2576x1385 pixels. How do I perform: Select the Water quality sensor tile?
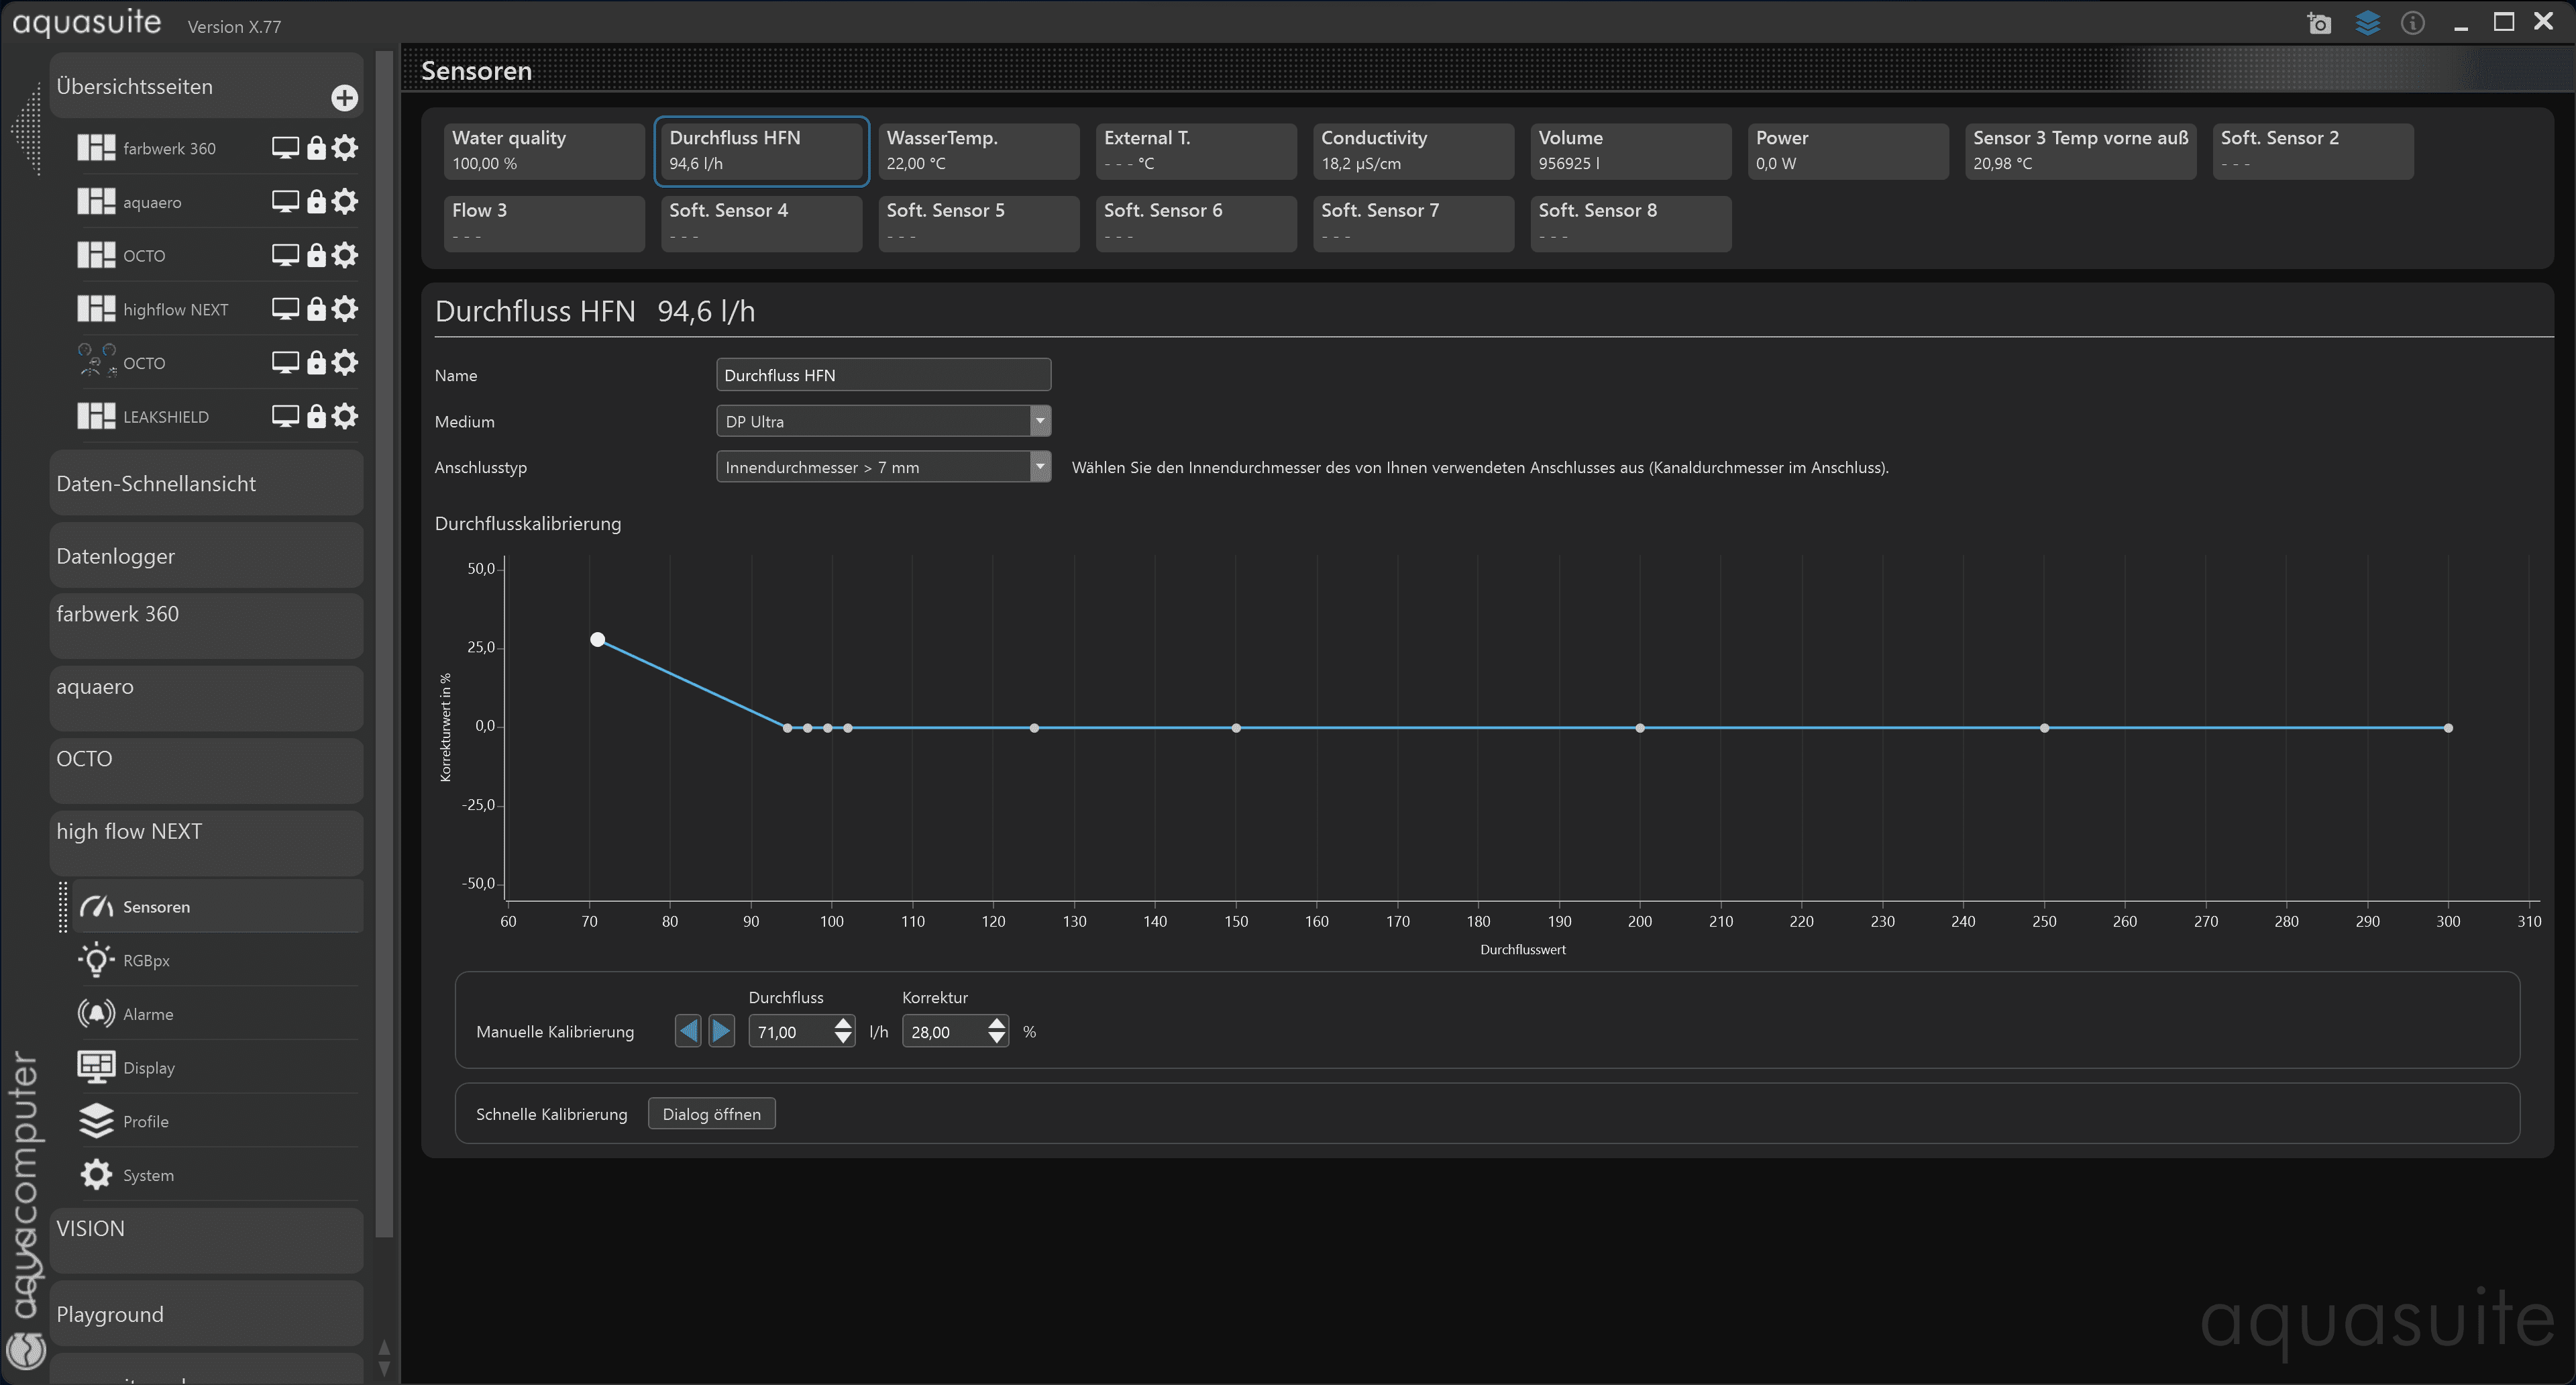544,151
